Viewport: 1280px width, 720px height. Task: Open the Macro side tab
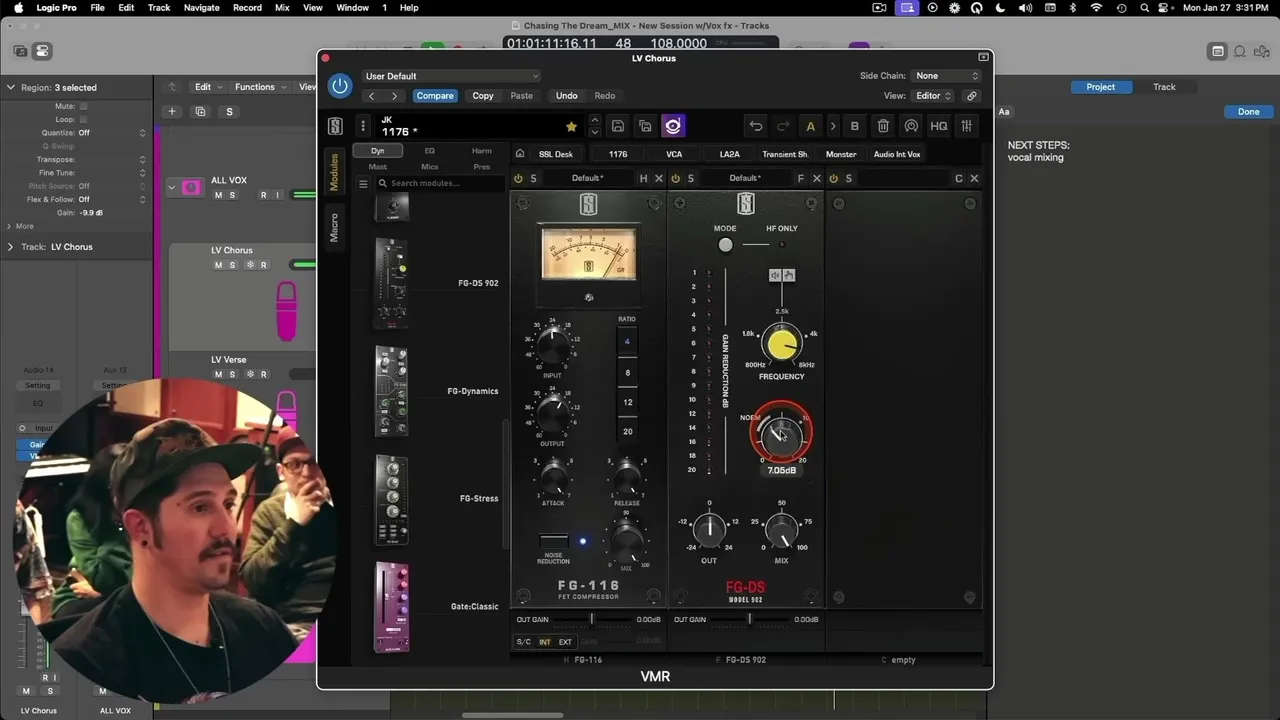click(x=334, y=226)
